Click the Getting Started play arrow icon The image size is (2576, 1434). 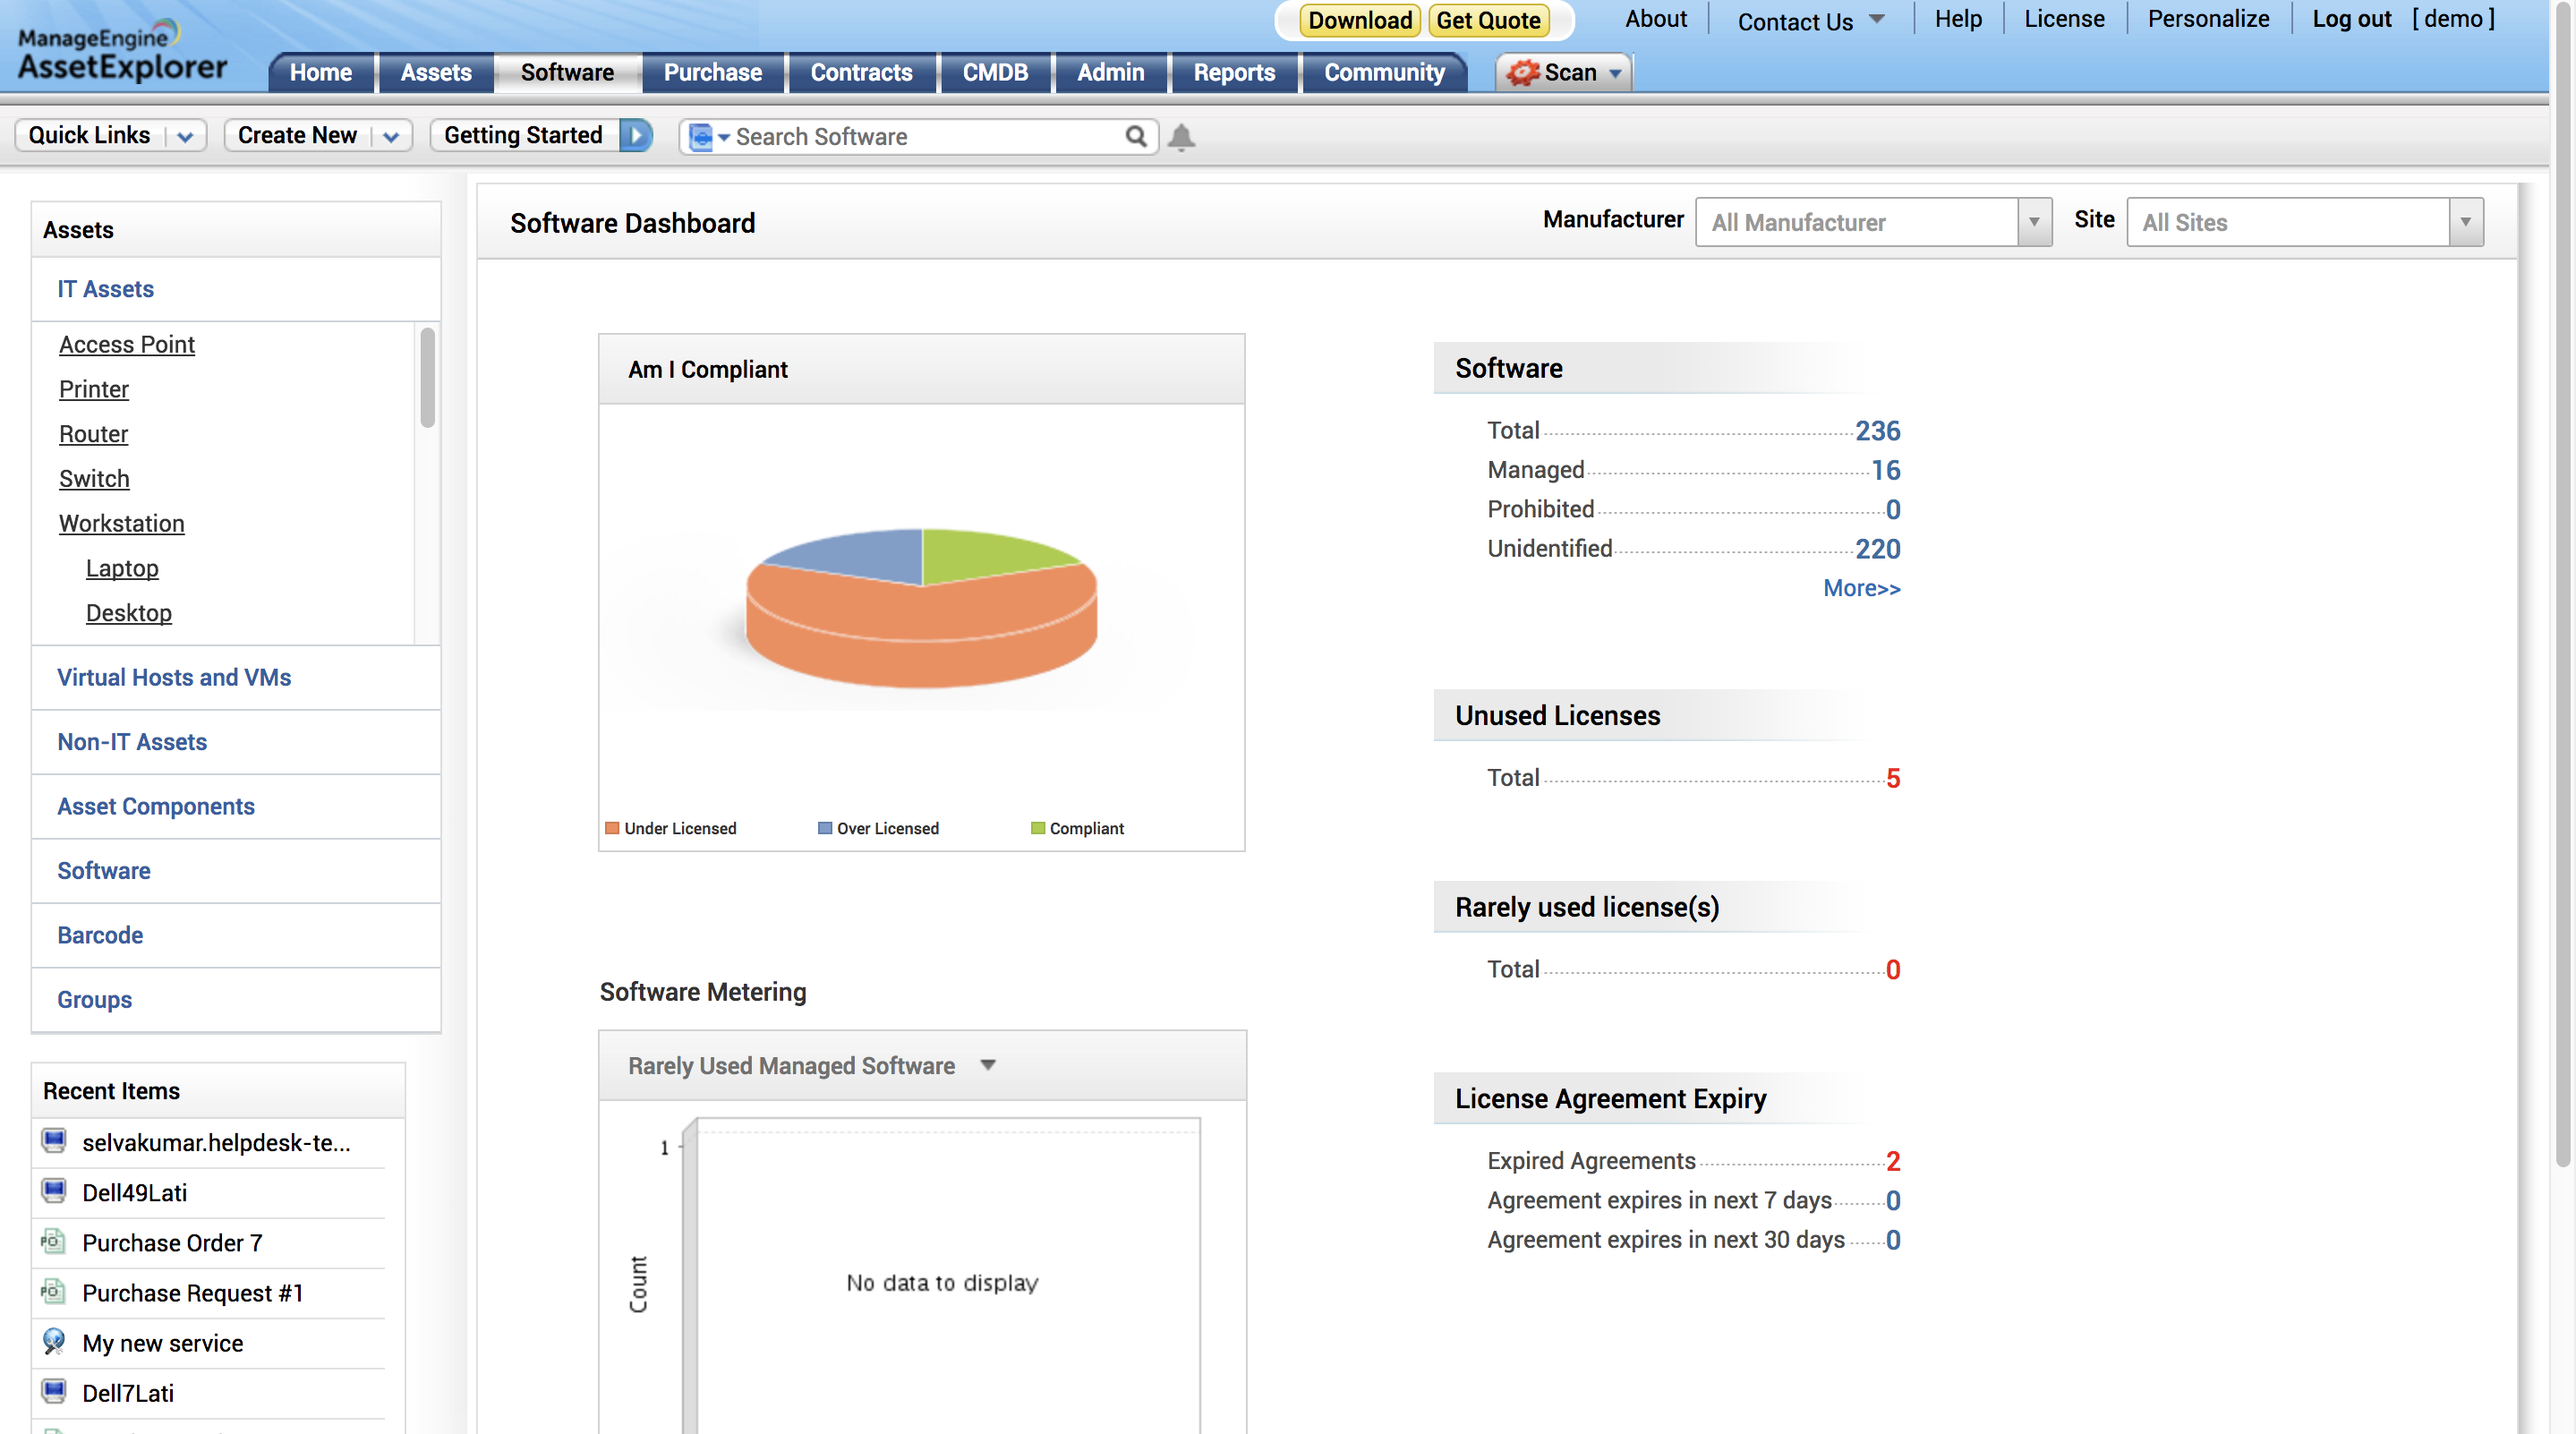click(635, 135)
